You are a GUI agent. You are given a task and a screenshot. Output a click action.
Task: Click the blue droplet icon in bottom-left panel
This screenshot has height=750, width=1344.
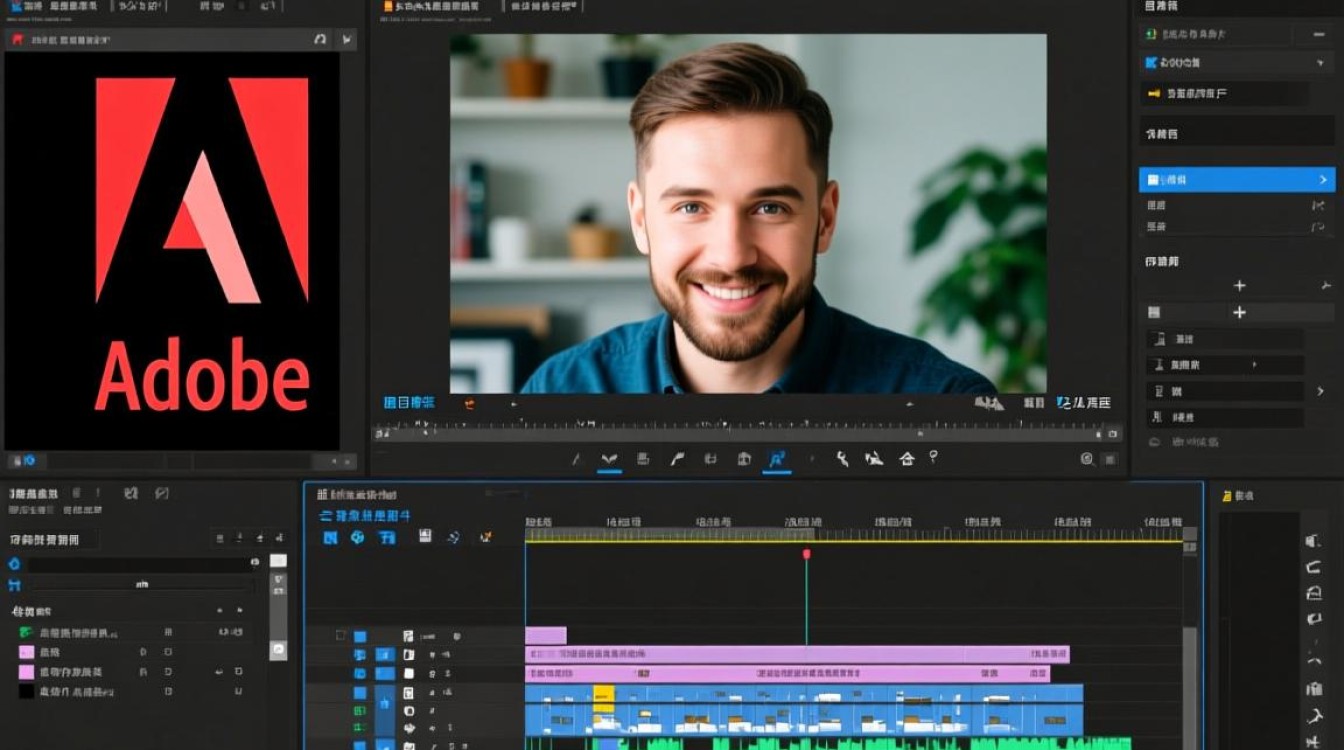coord(14,564)
